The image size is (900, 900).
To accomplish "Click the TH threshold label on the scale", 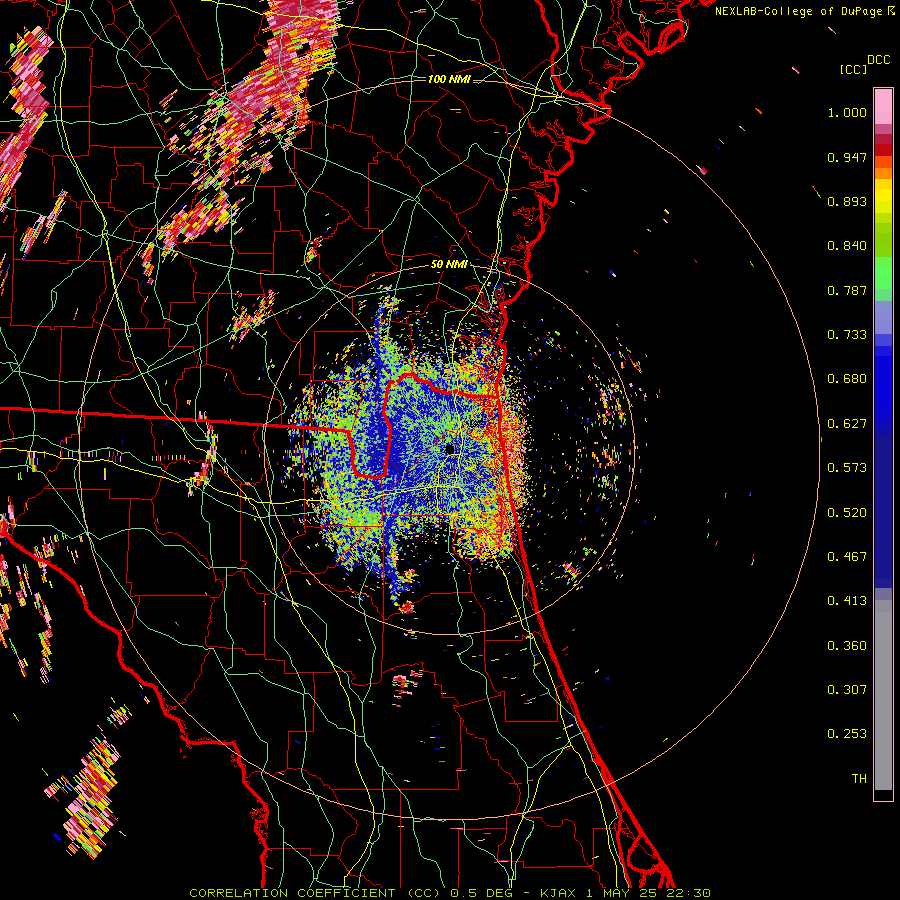I will tap(859, 779).
